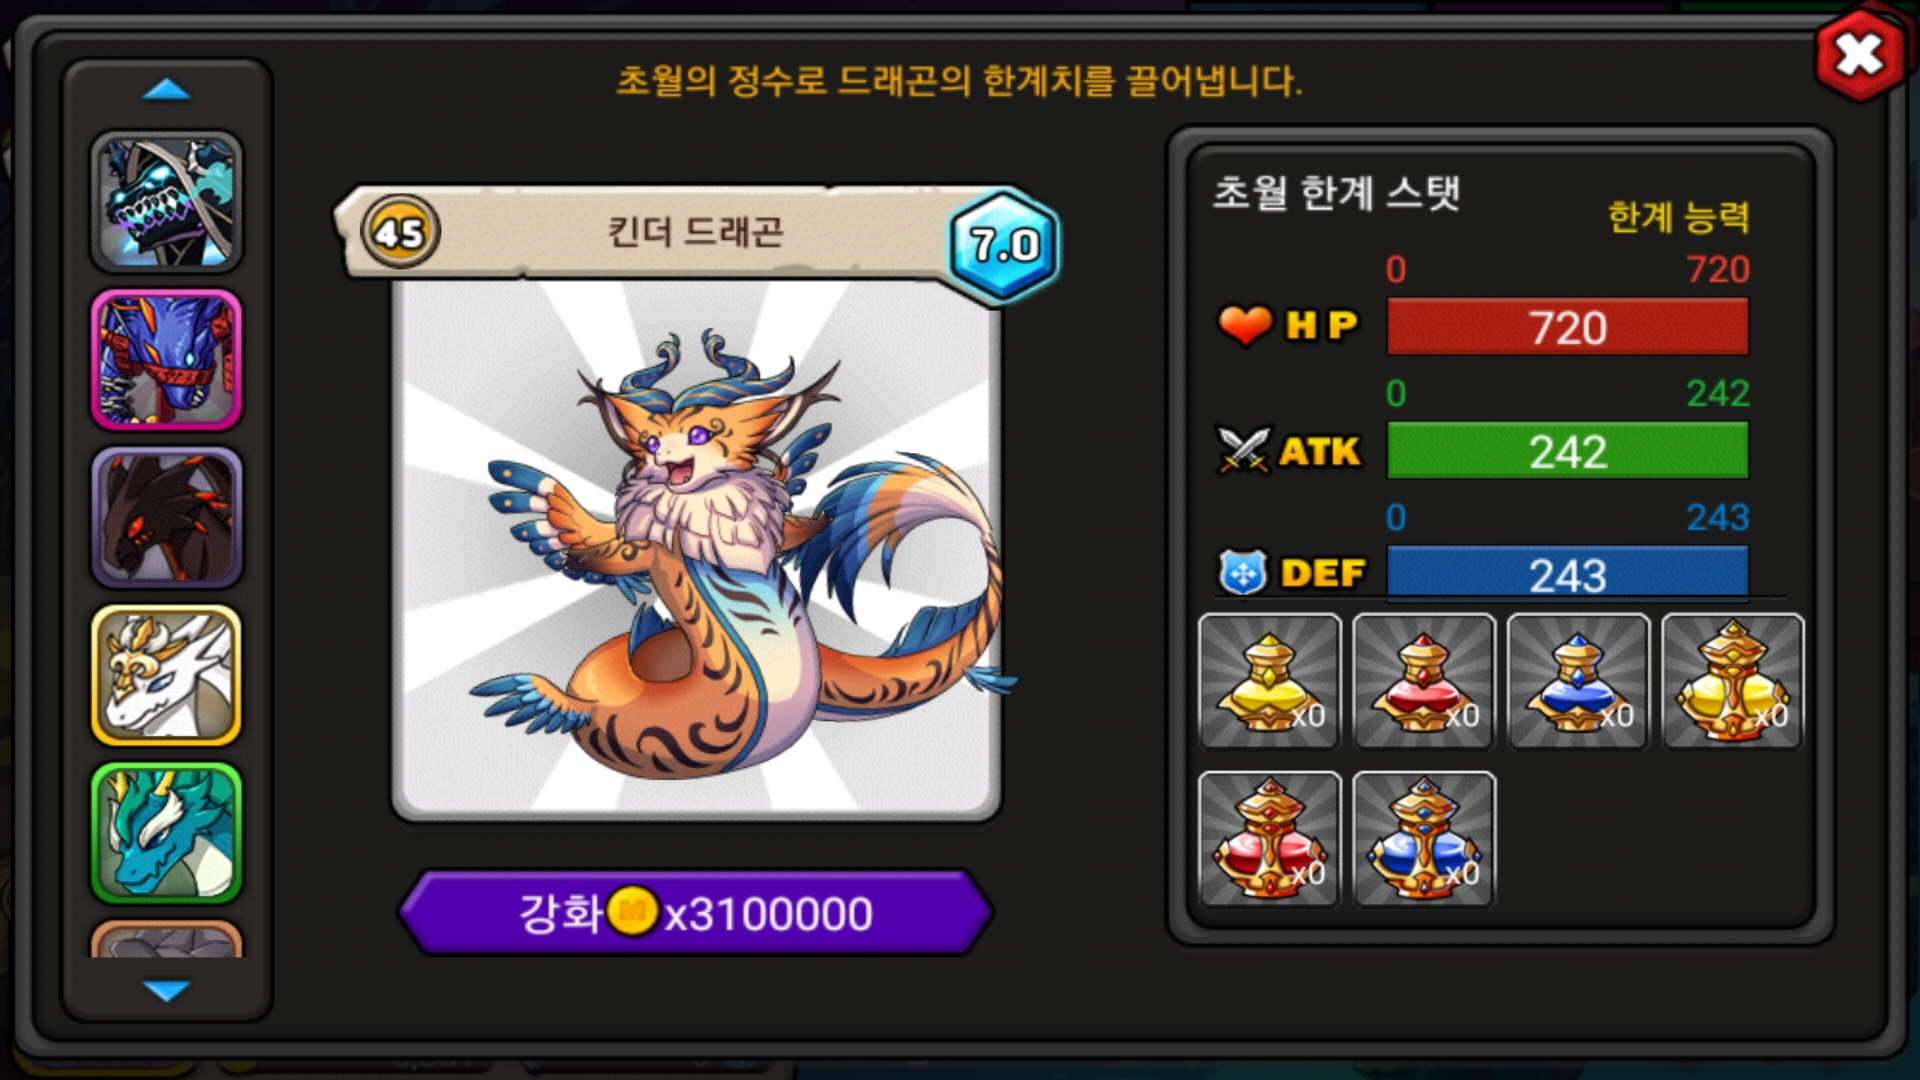Click the crossed swords ATK icon

pos(1243,450)
